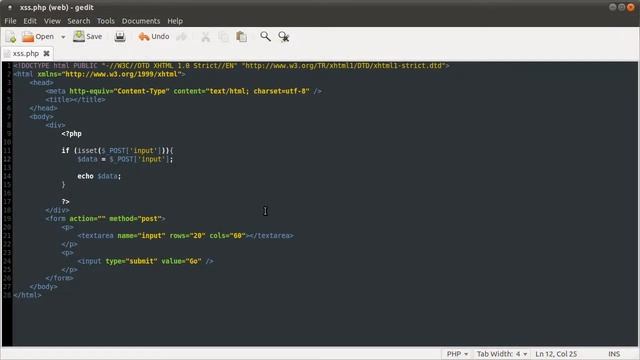The width and height of the screenshot is (640, 360).
Task: Click the INS insert mode indicator
Action: click(x=614, y=354)
